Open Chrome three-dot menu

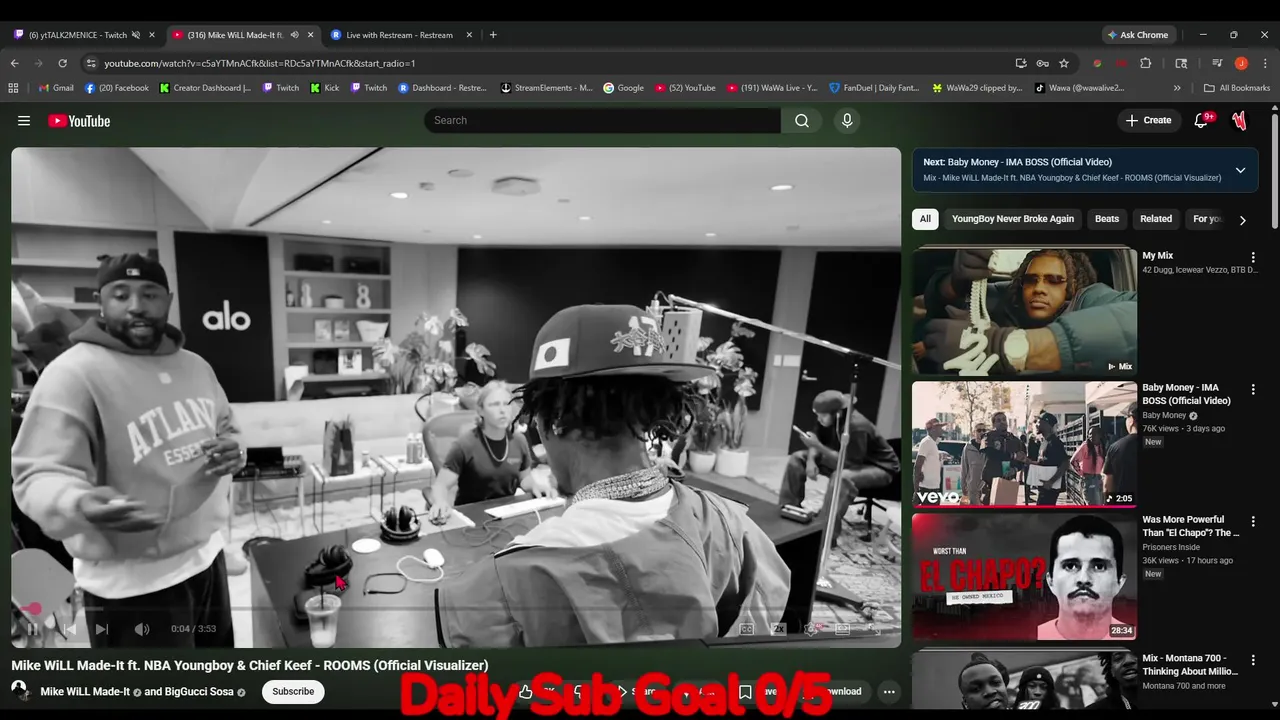[1265, 63]
